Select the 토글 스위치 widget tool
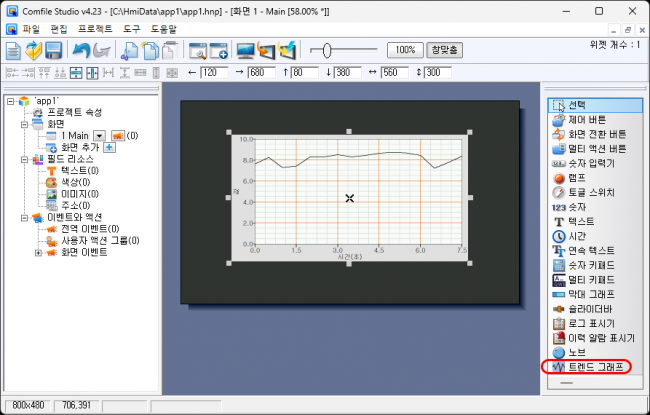Screen dimensions: 650x415 (590, 192)
